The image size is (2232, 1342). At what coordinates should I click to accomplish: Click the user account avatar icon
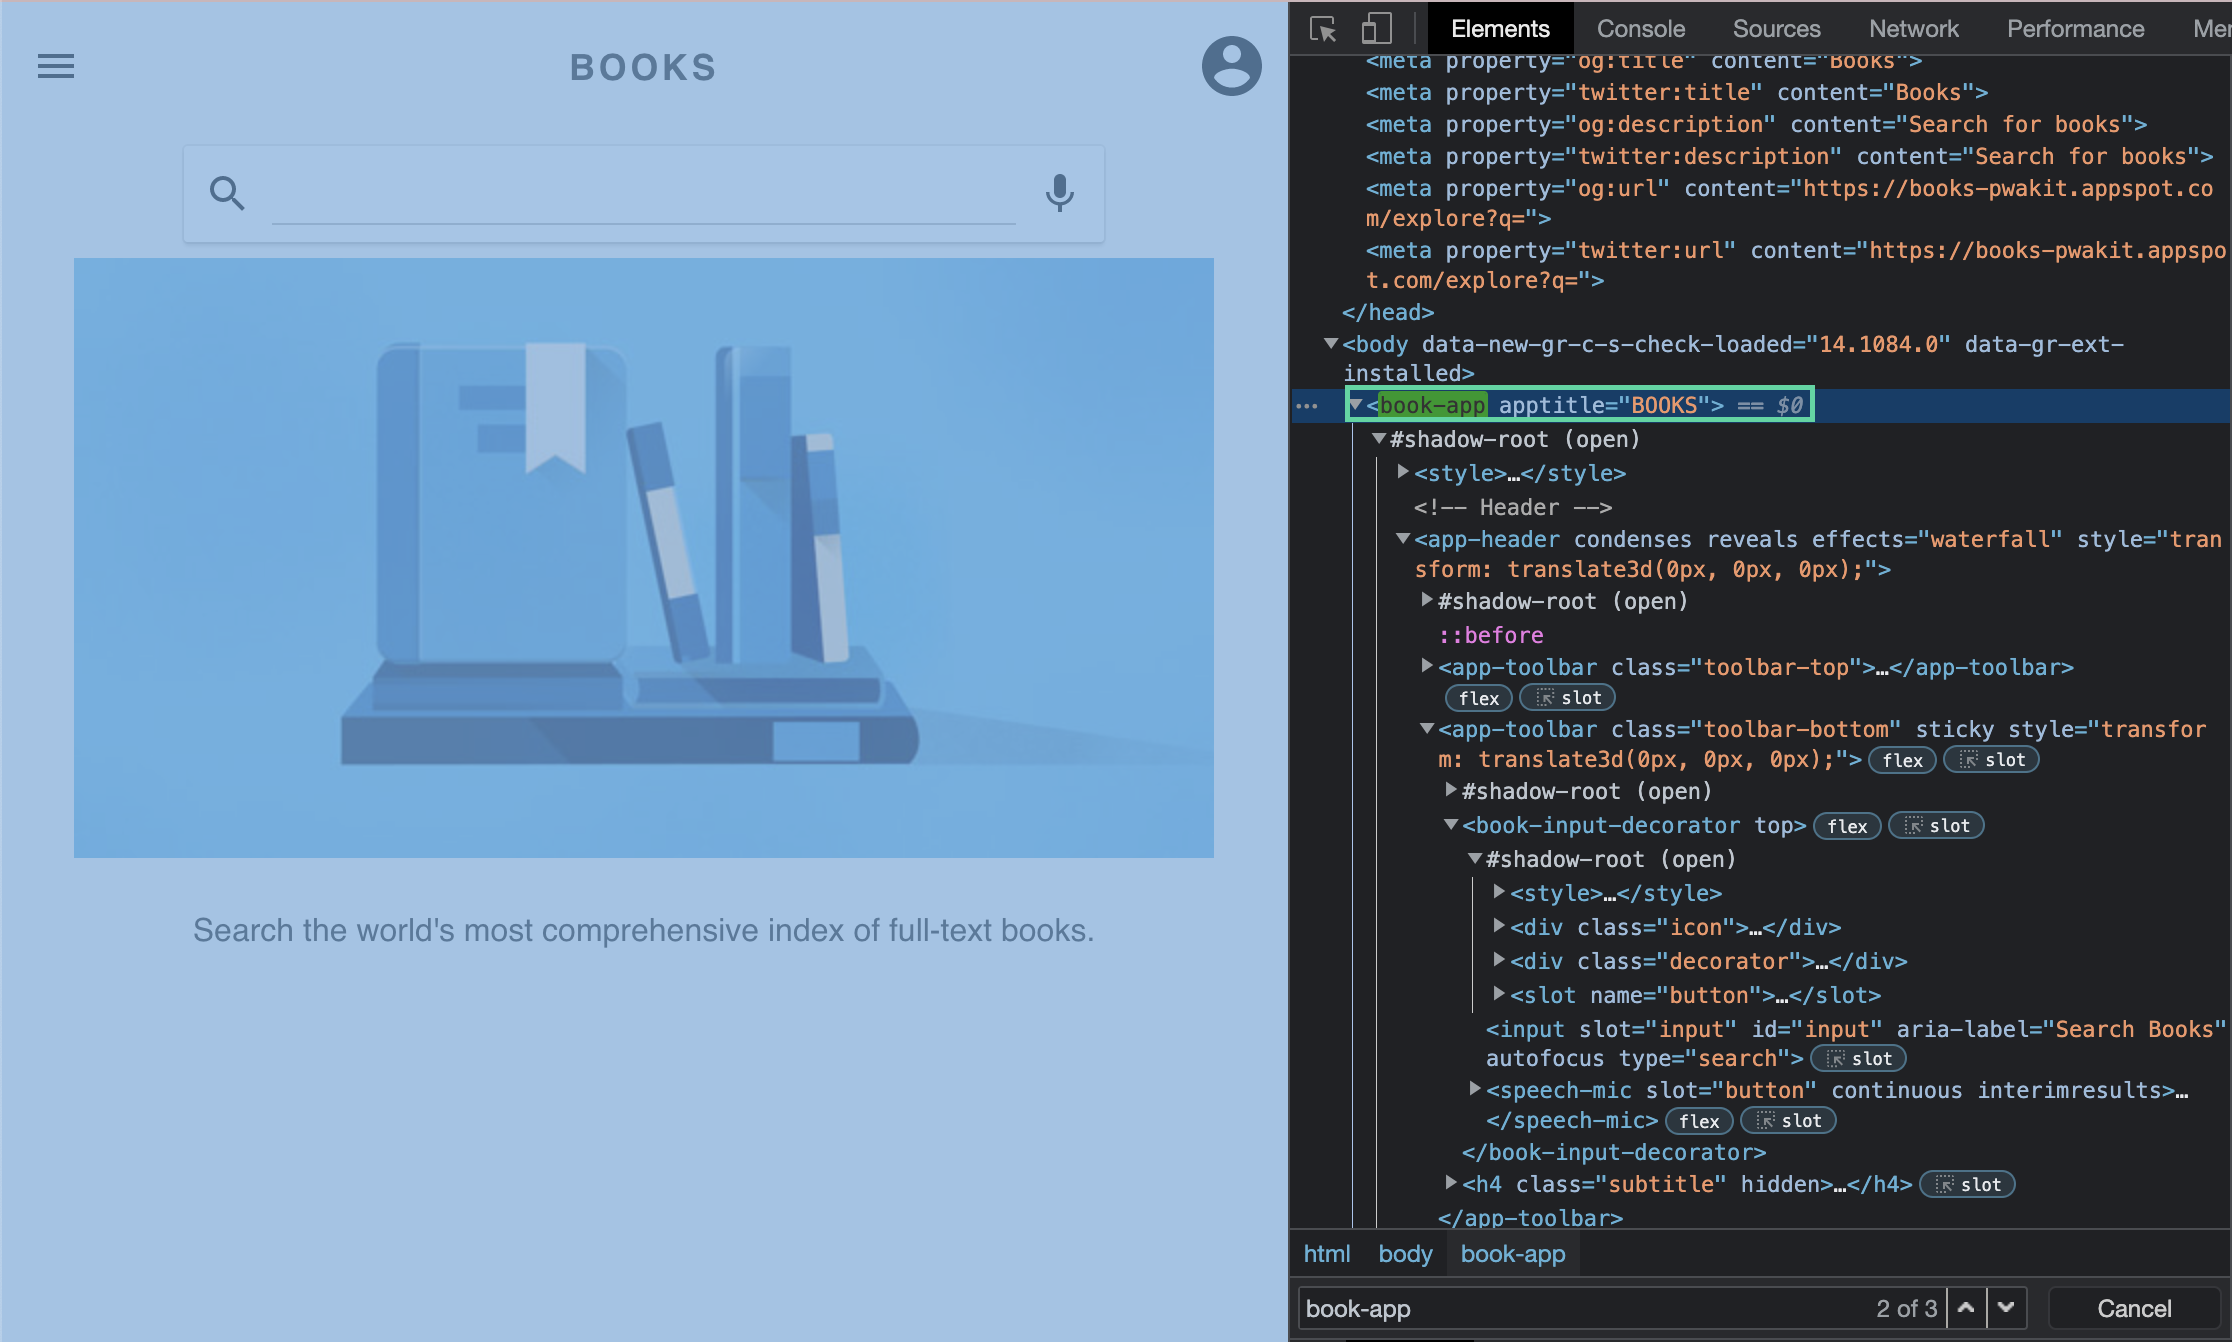[x=1231, y=67]
